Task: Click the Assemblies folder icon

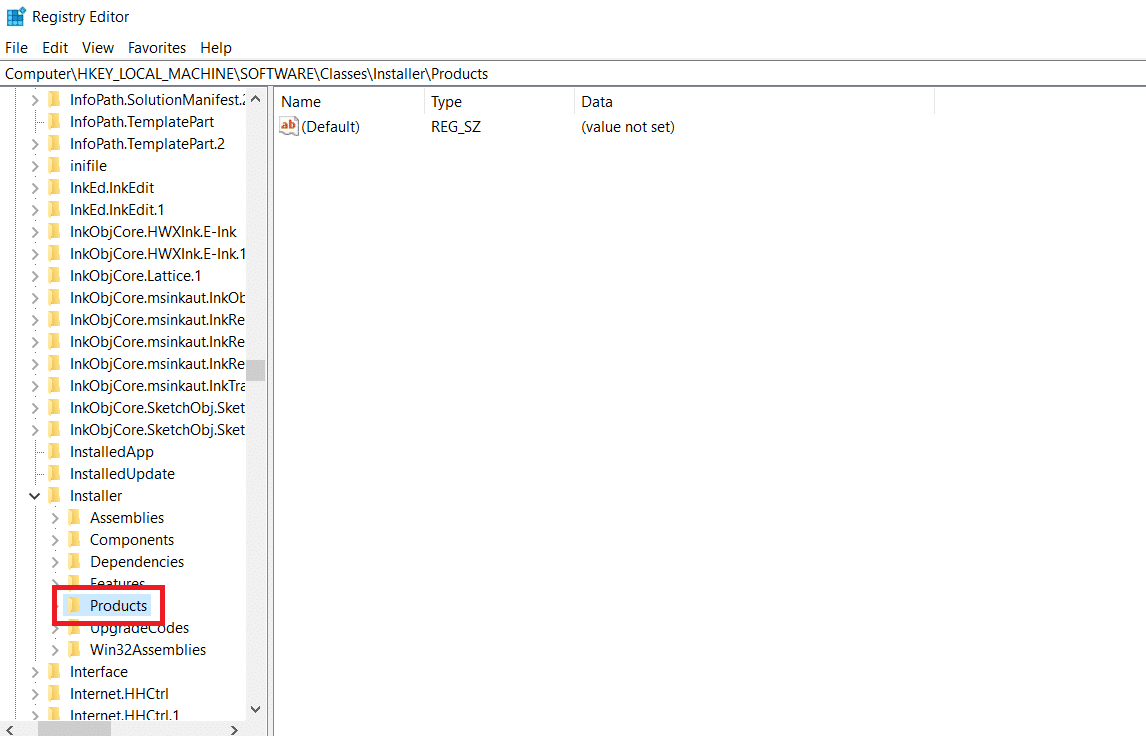Action: click(x=75, y=517)
